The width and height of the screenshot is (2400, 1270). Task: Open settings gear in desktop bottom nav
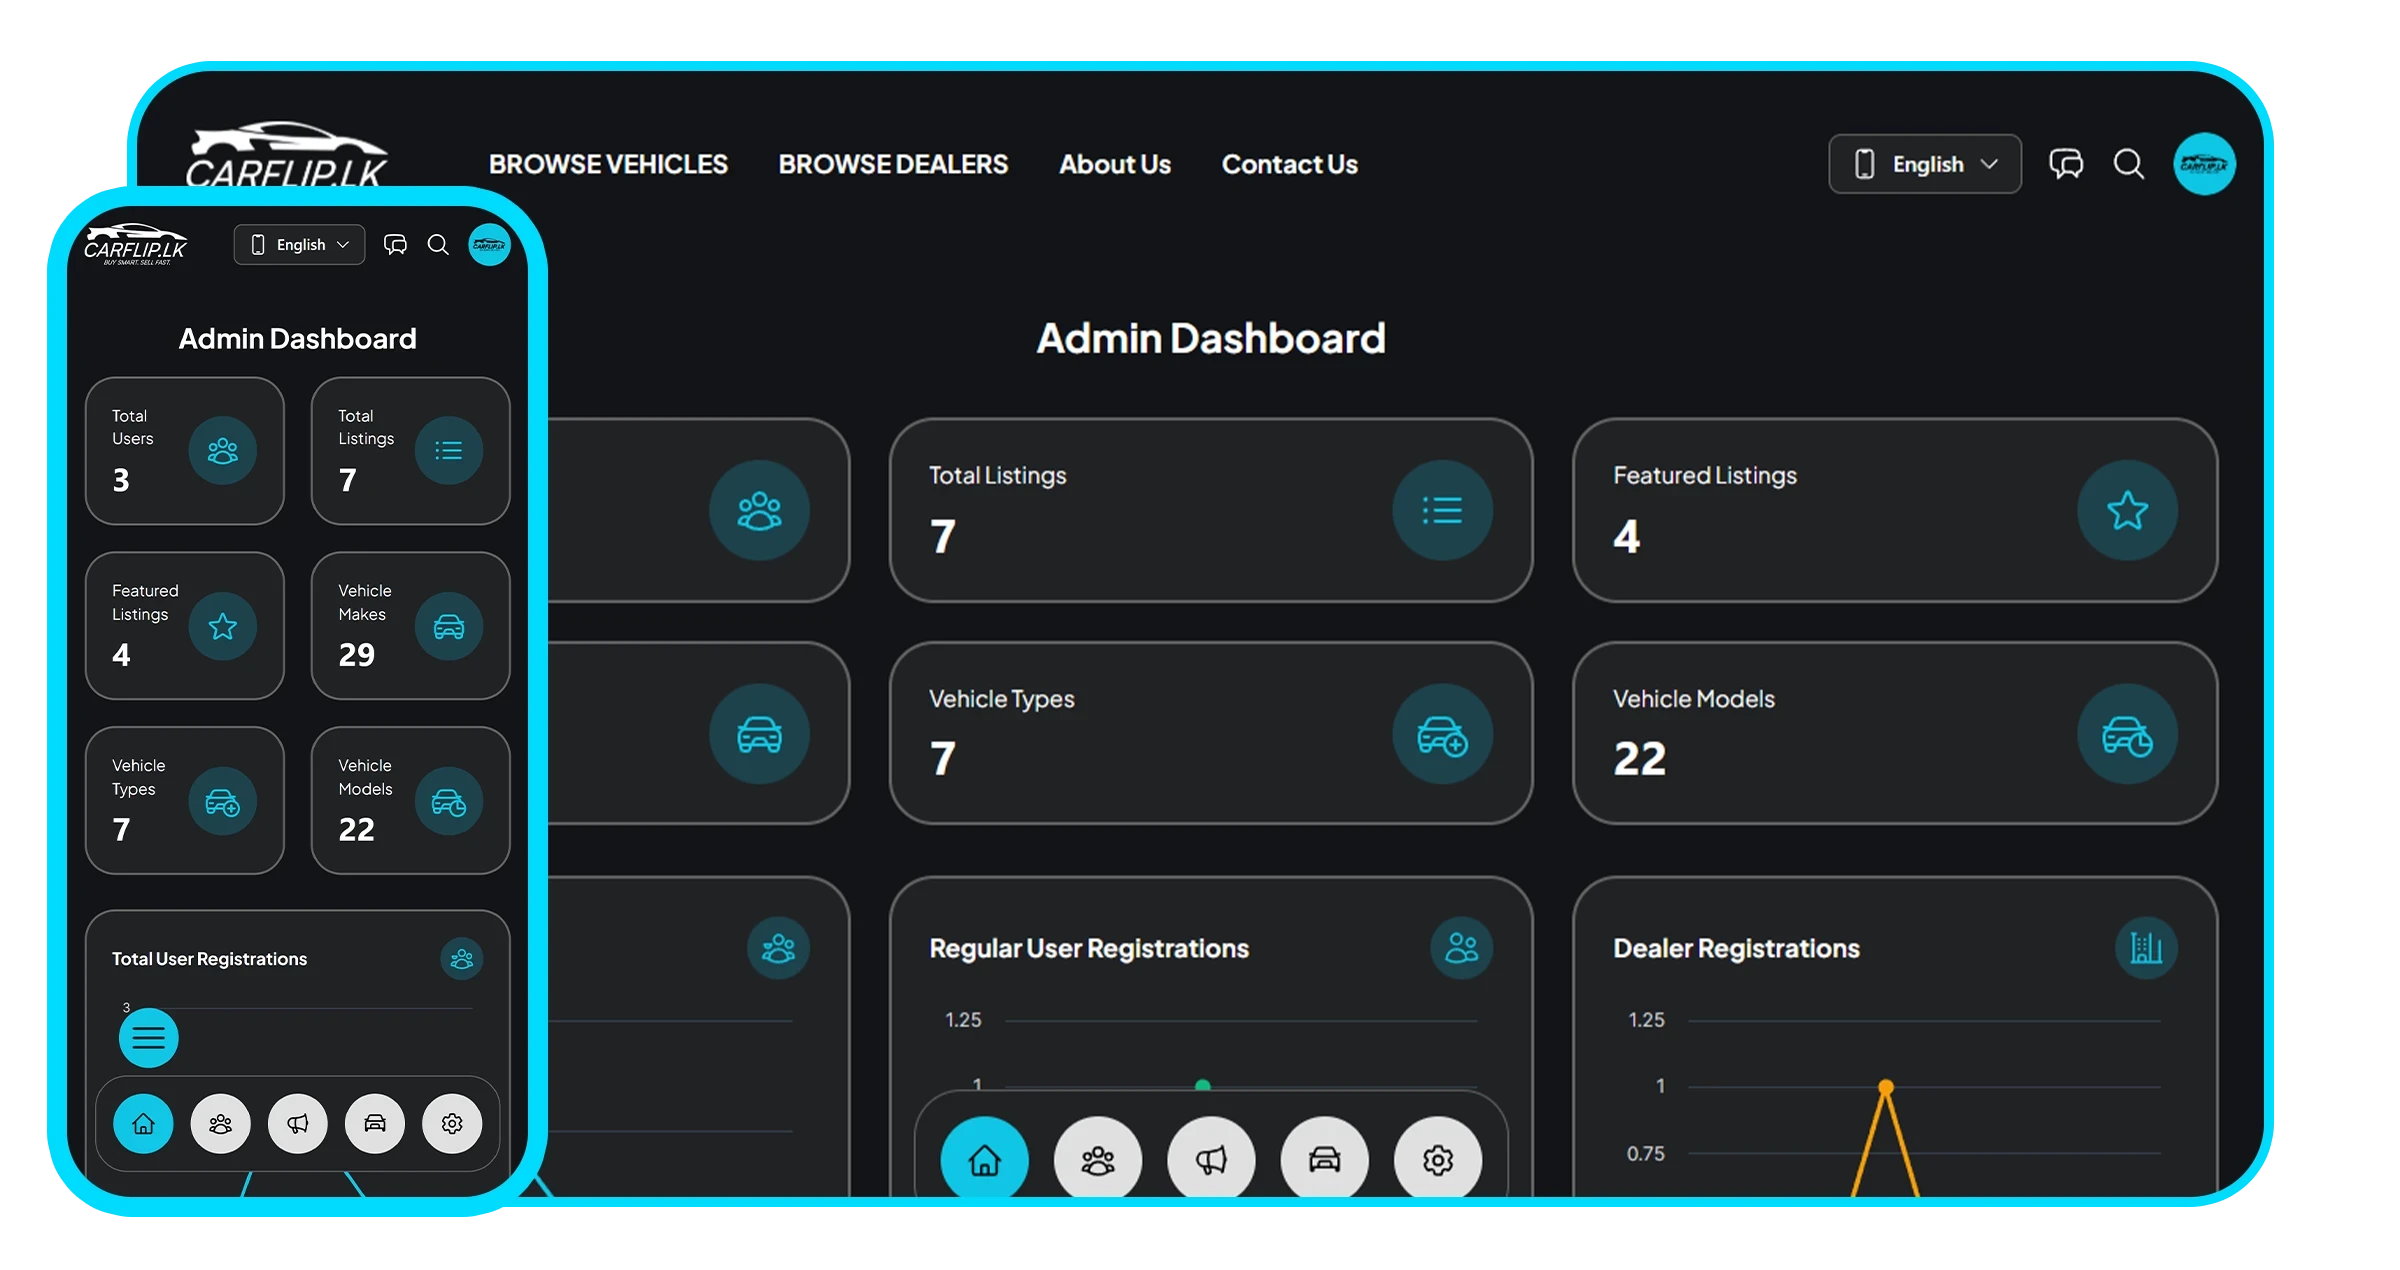(x=1438, y=1159)
